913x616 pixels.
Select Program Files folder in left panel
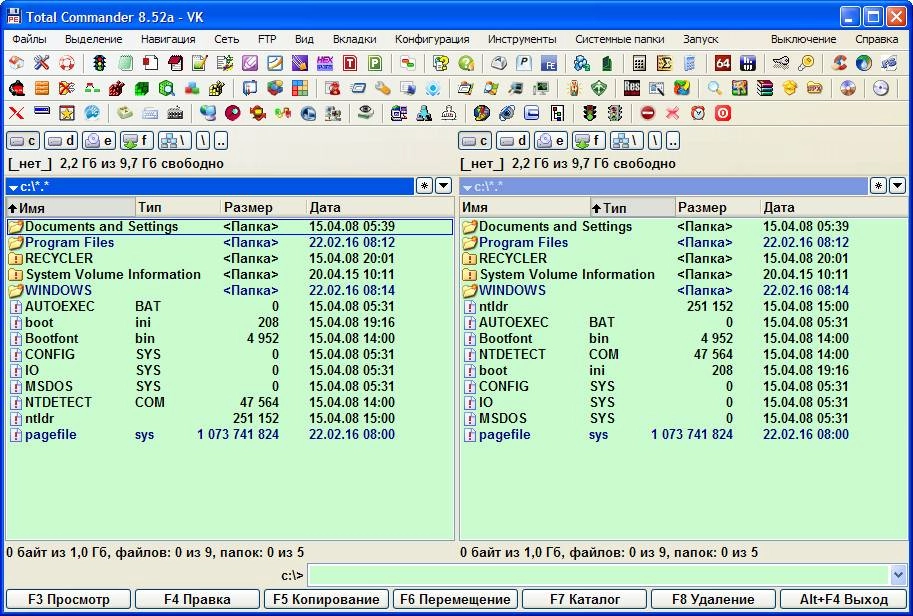(x=229, y=243)
